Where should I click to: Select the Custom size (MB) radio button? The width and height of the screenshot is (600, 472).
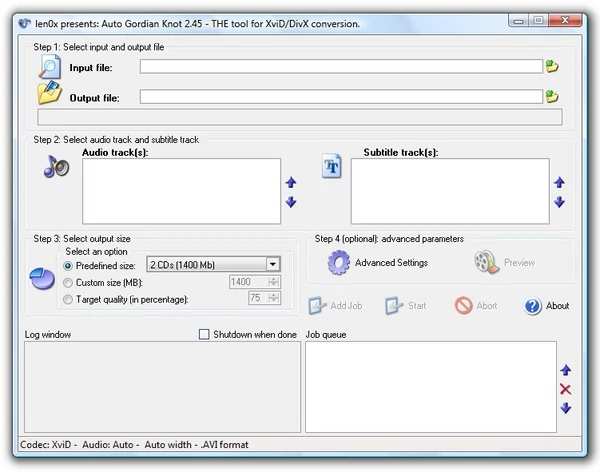(x=68, y=283)
